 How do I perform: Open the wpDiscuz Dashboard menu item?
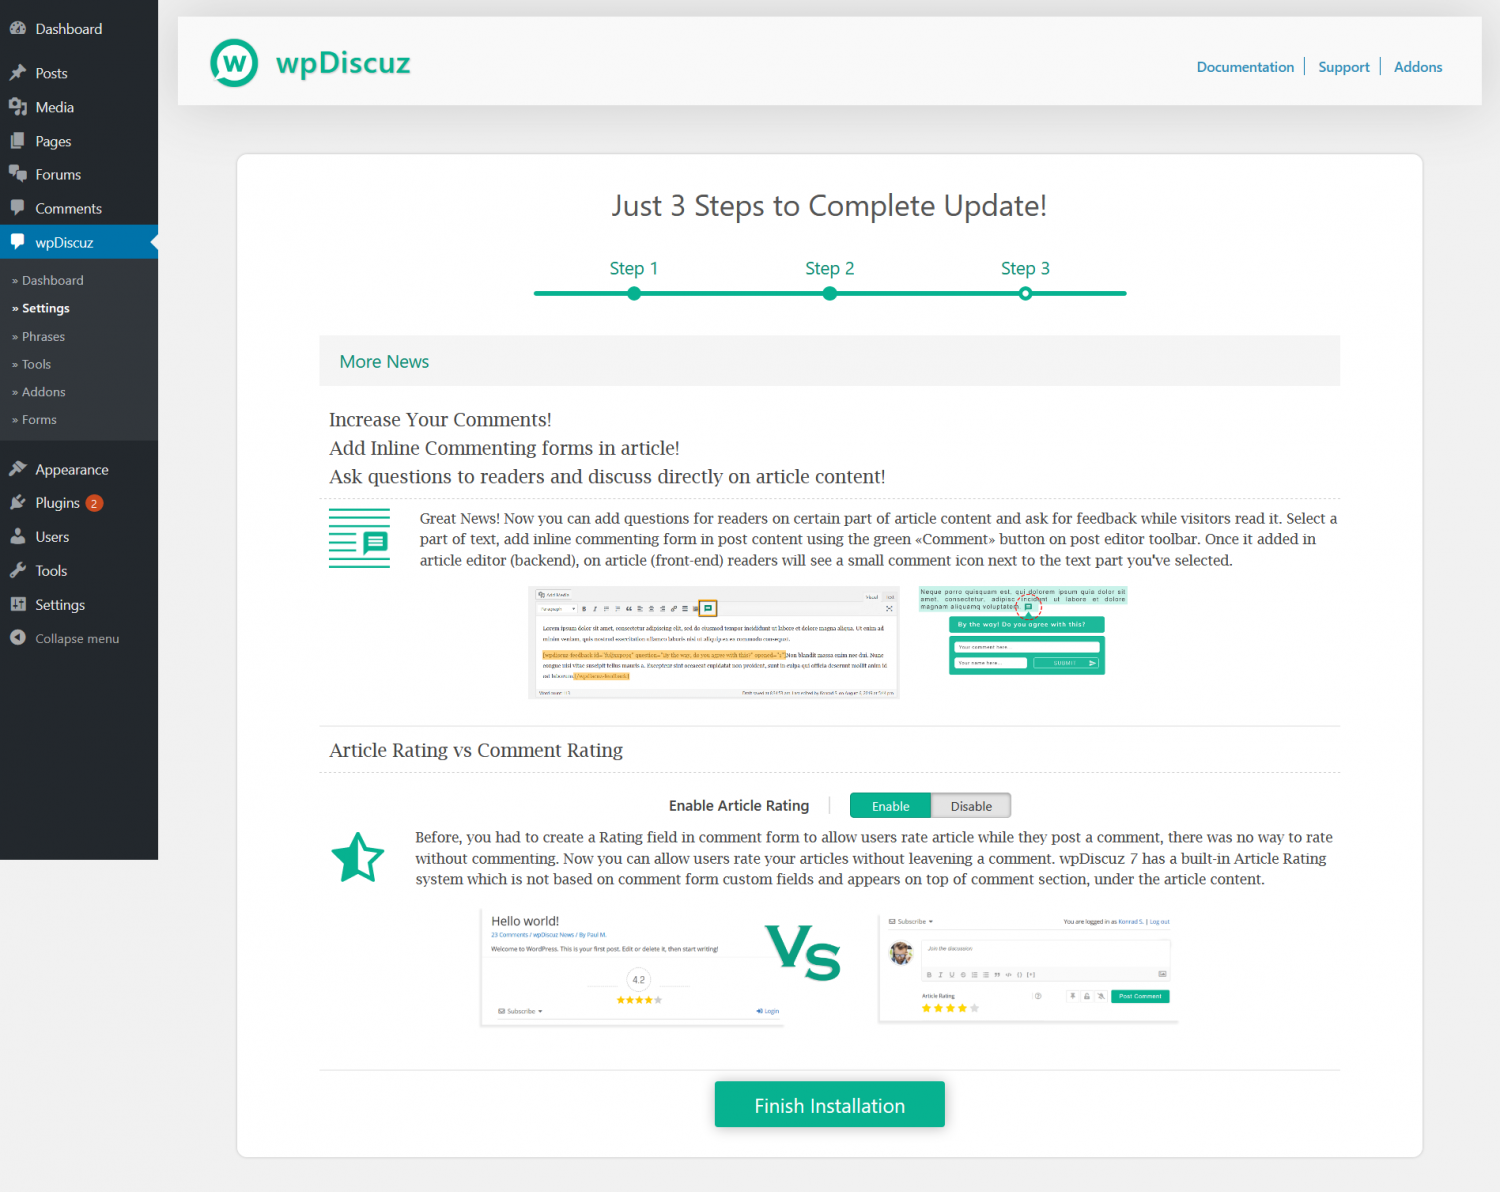coord(51,280)
